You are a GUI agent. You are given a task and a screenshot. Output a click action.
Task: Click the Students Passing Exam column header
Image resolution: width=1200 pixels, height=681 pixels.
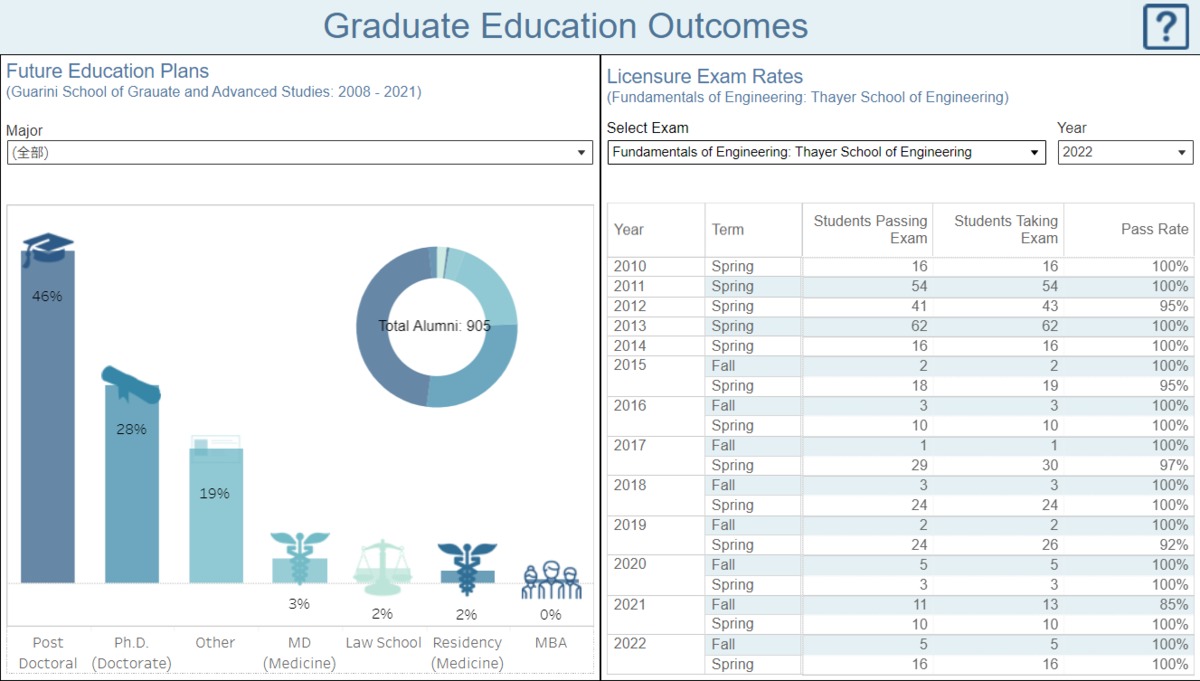pyautogui.click(x=869, y=230)
